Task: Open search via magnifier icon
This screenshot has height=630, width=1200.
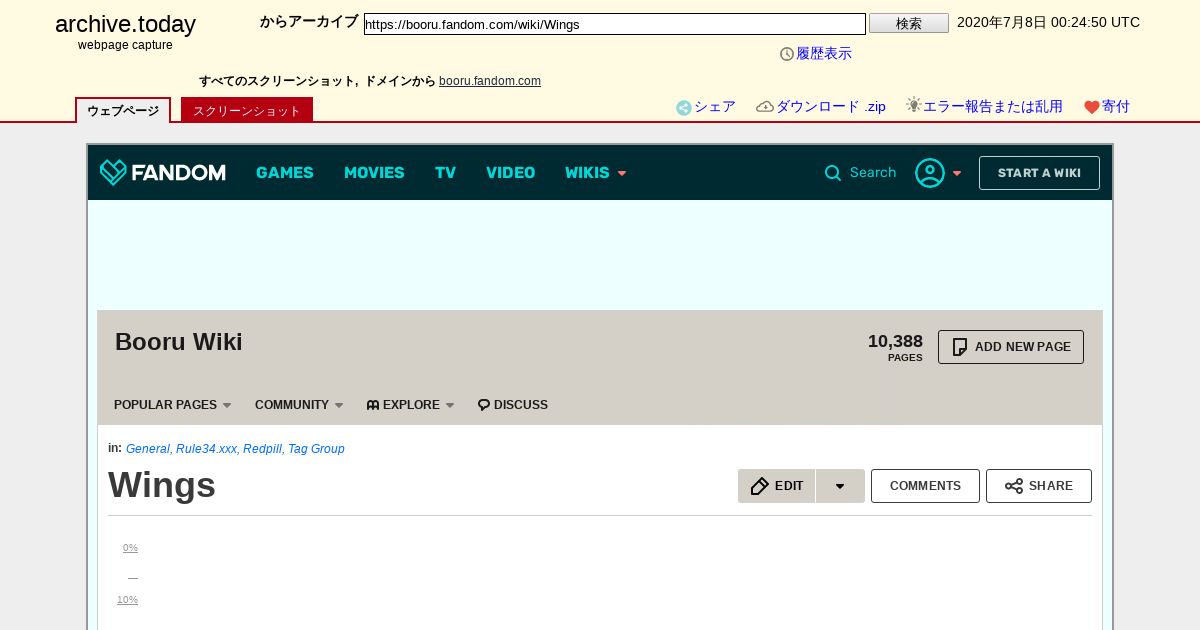Action: [x=832, y=173]
